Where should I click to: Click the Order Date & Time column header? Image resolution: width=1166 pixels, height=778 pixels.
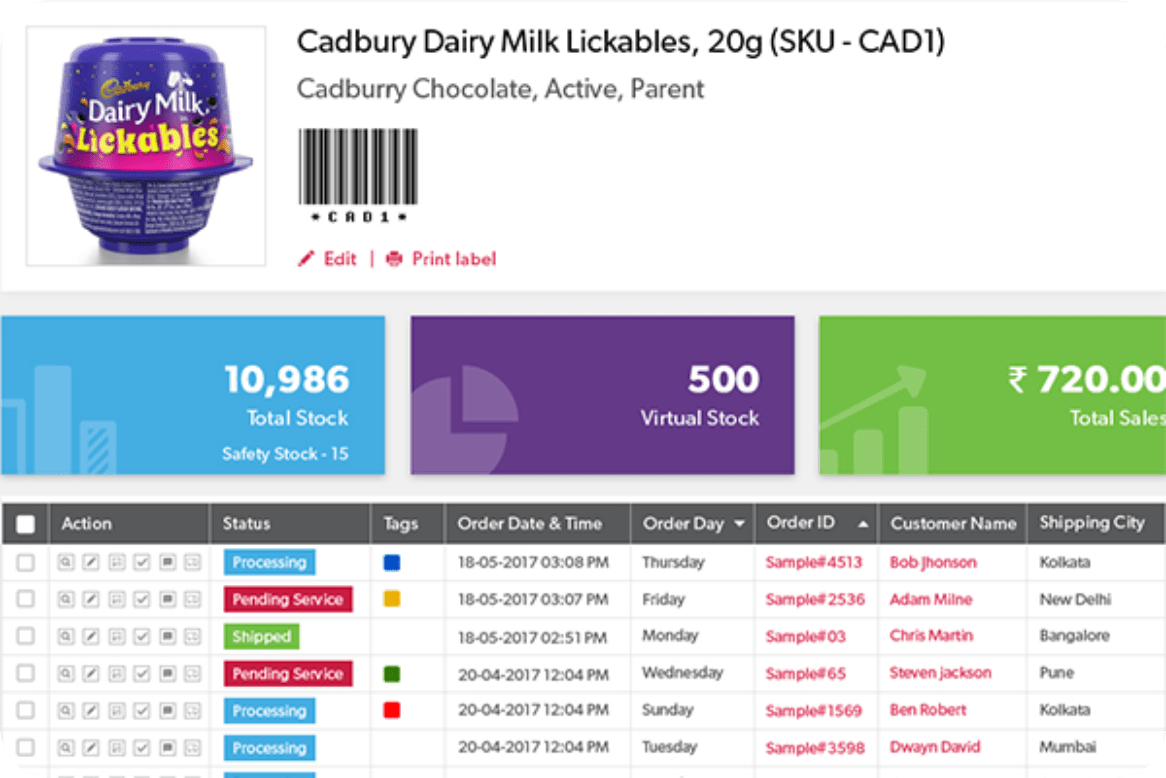(529, 524)
